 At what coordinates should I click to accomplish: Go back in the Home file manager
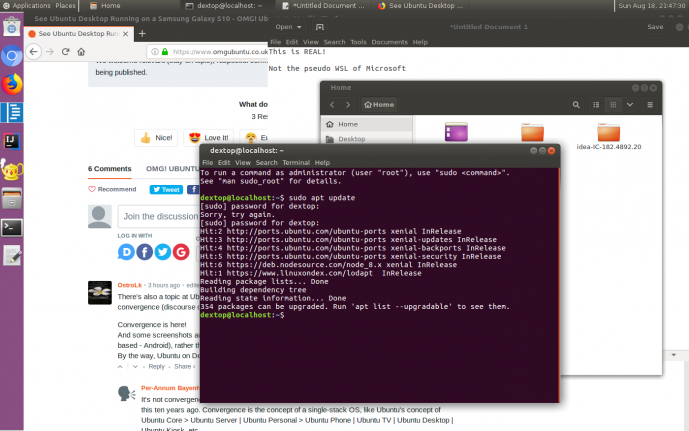(x=332, y=105)
